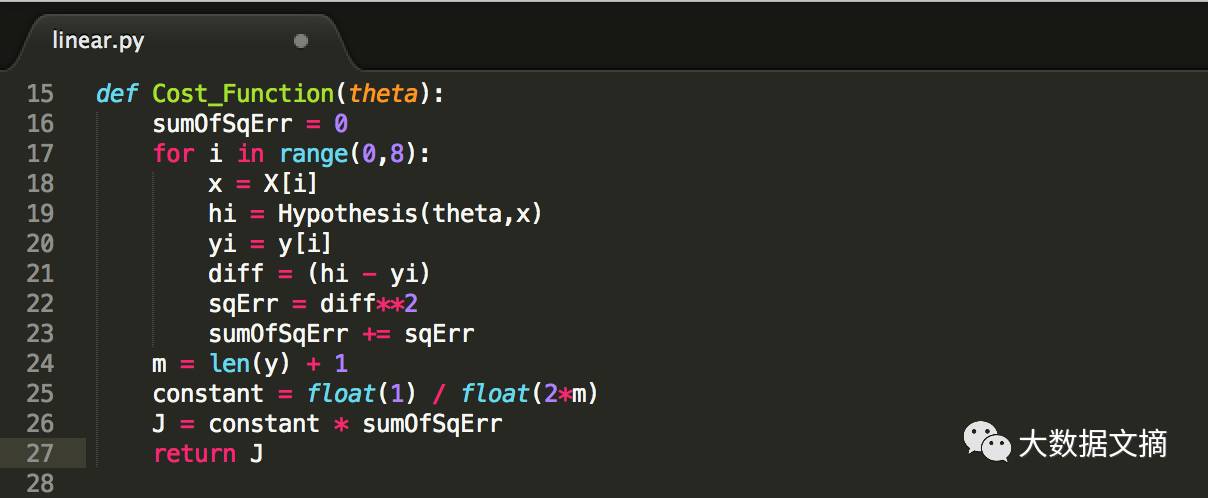Click line number 24 in the gutter
The image size is (1208, 498).
(40, 364)
